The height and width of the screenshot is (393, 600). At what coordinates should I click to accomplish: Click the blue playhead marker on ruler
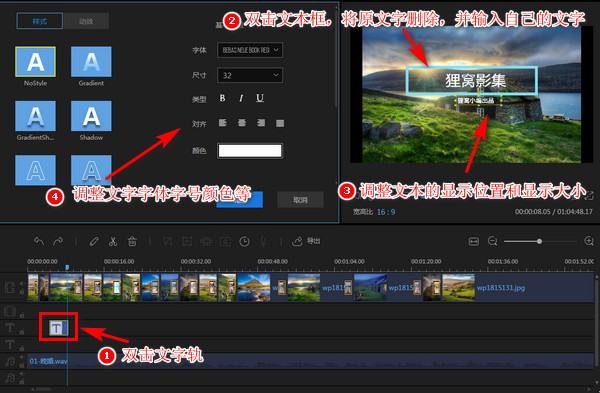point(67,267)
